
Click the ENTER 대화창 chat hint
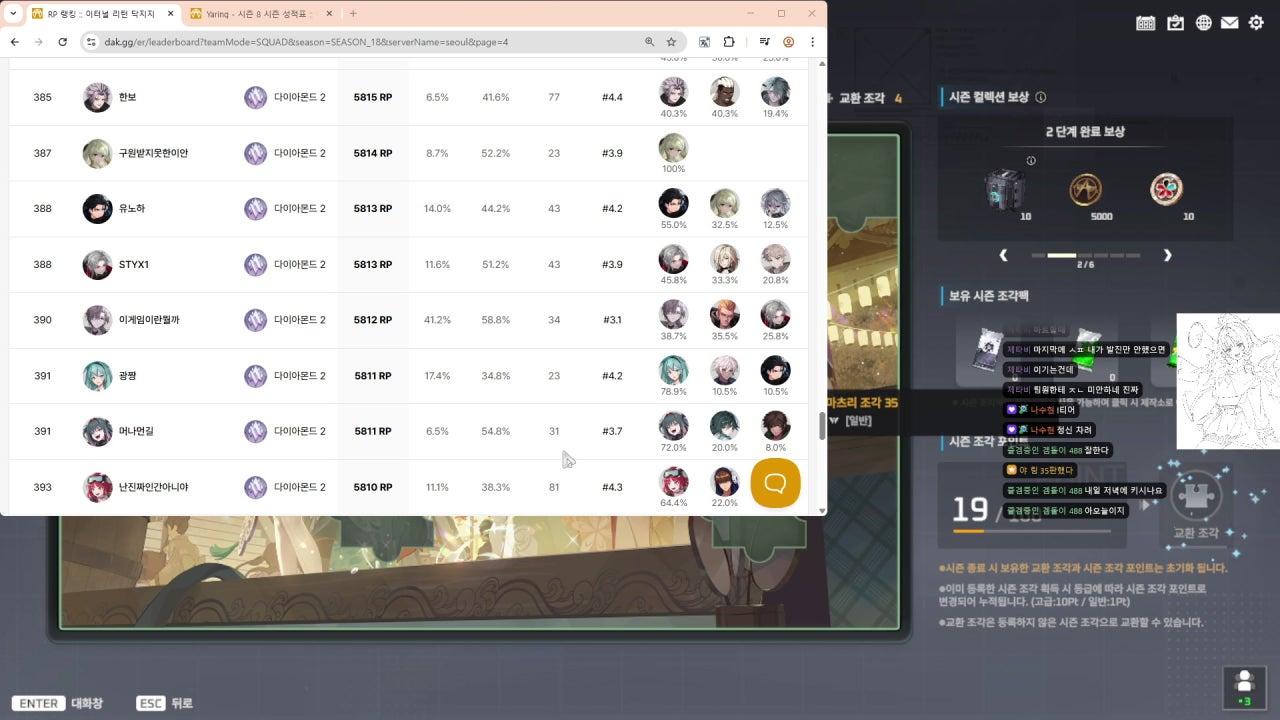57,703
